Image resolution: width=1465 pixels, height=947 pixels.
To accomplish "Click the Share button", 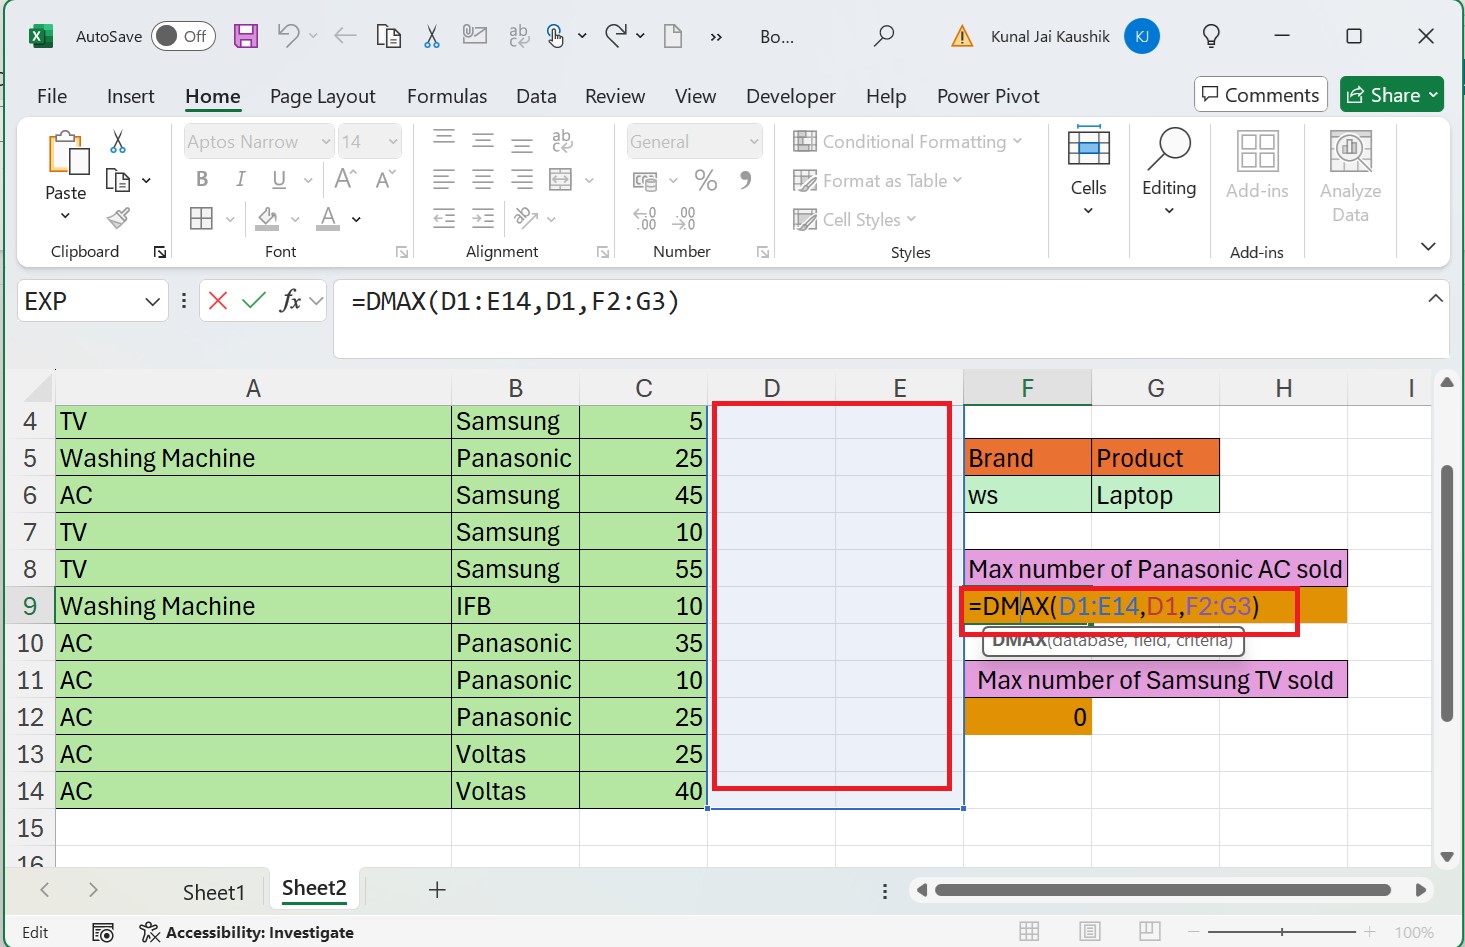I will coord(1391,95).
